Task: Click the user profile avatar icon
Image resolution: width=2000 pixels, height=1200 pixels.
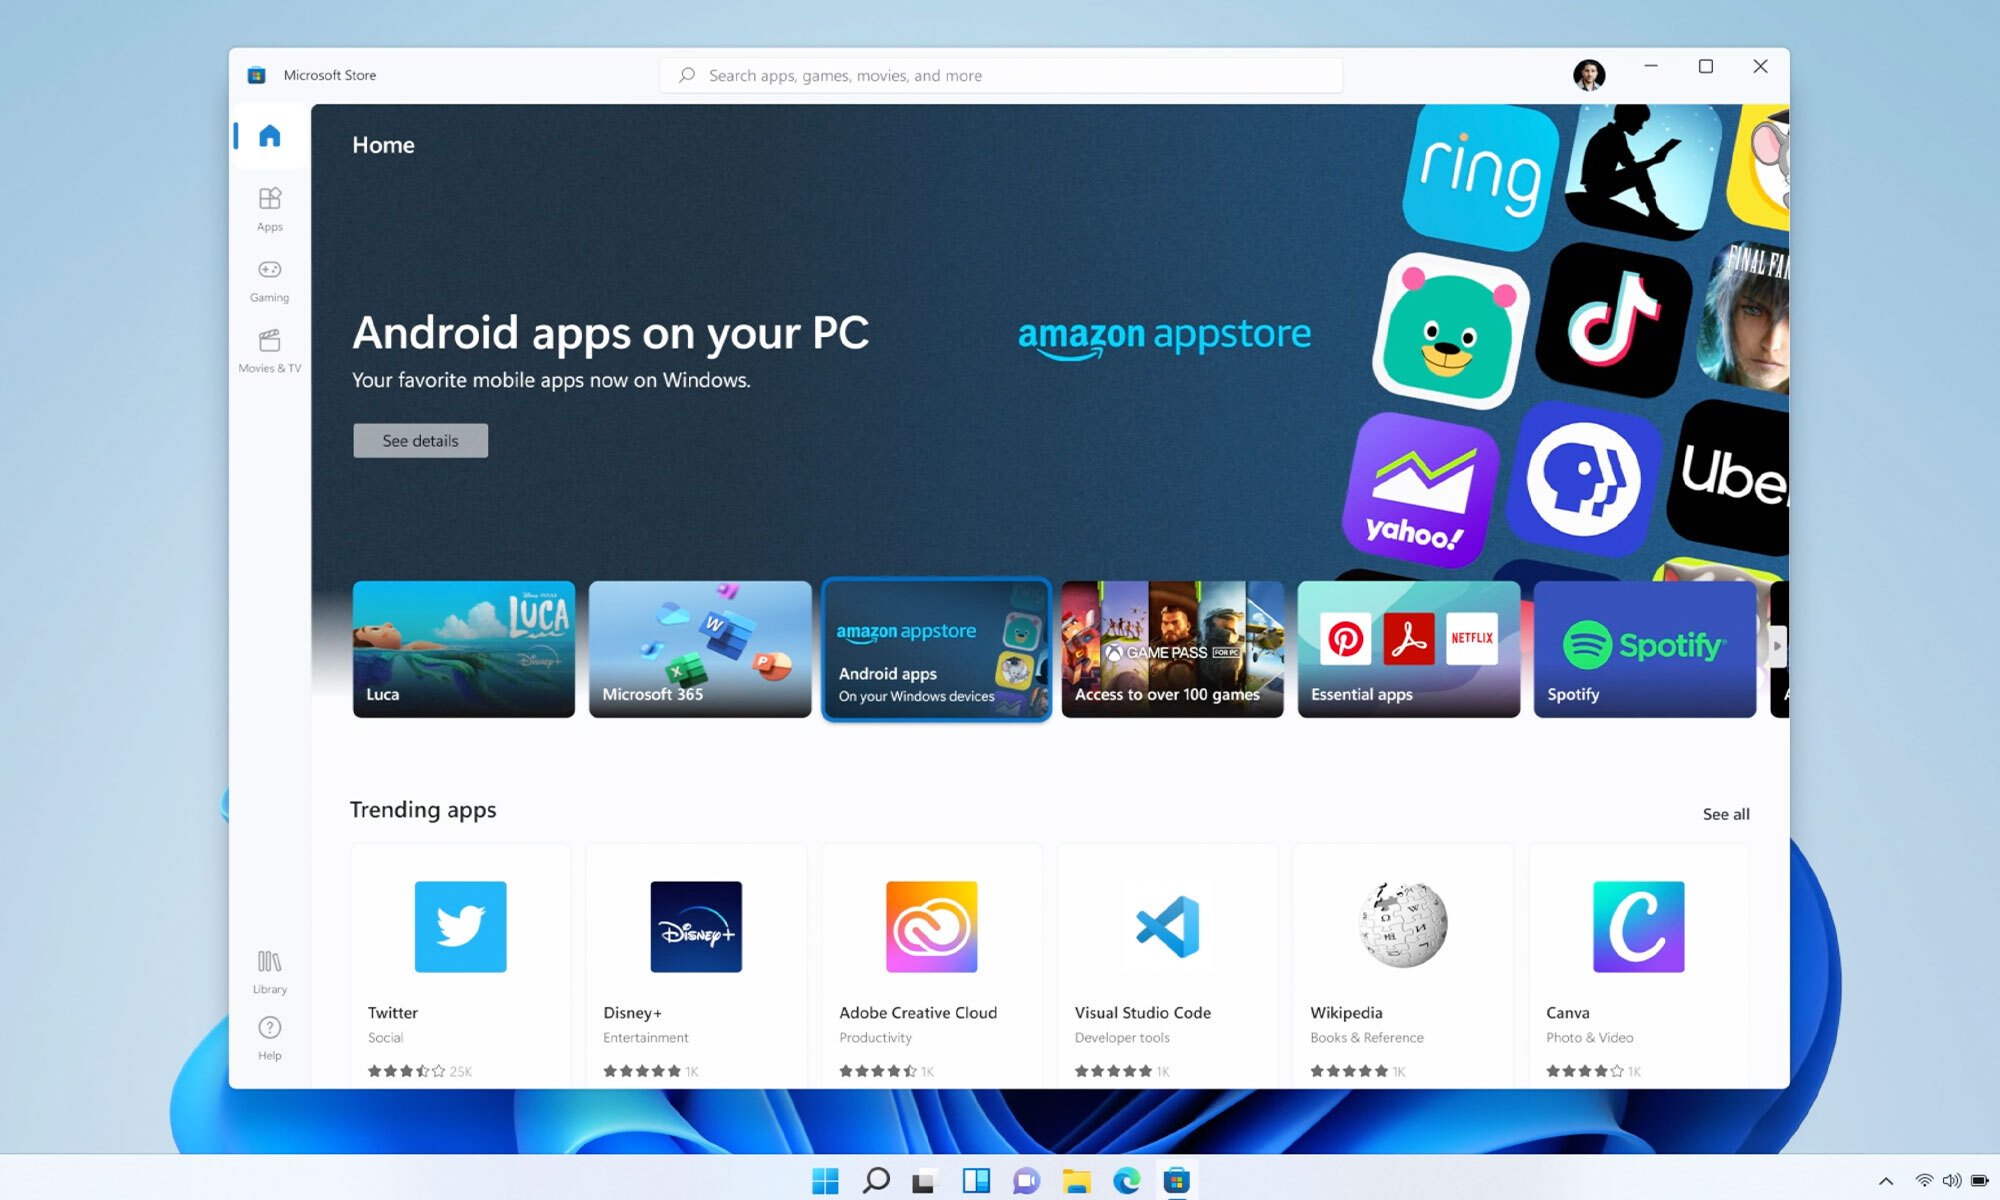Action: 1590,76
